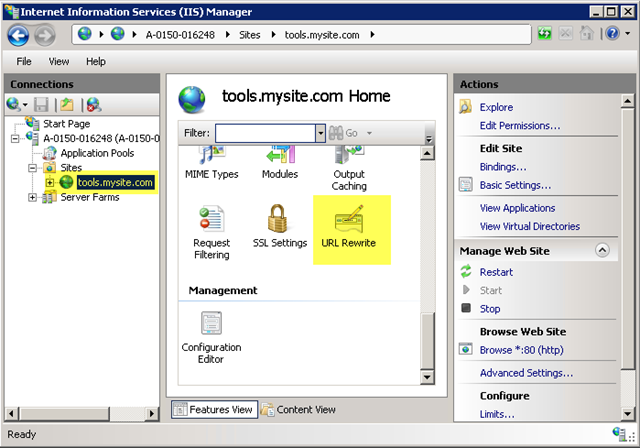Screen dimensions: 640x448
Task: Expand the Server Farms tree node
Action: (32, 197)
